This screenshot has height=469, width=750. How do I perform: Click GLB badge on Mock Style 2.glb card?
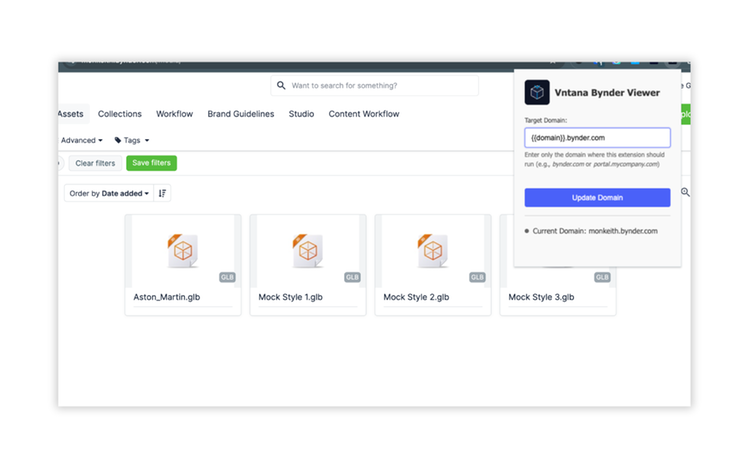coord(477,277)
